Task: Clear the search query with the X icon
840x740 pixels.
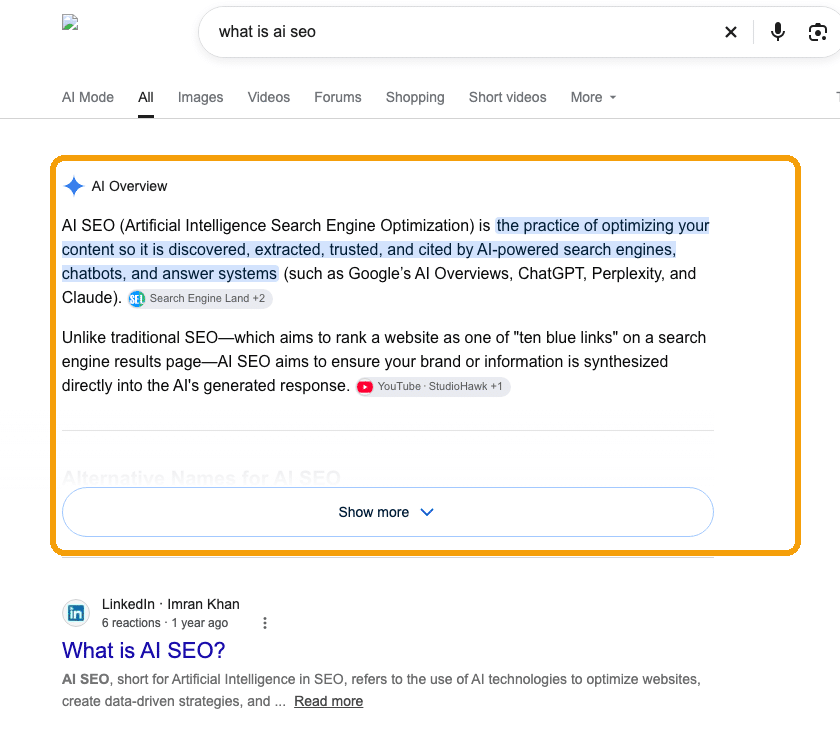Action: [731, 32]
